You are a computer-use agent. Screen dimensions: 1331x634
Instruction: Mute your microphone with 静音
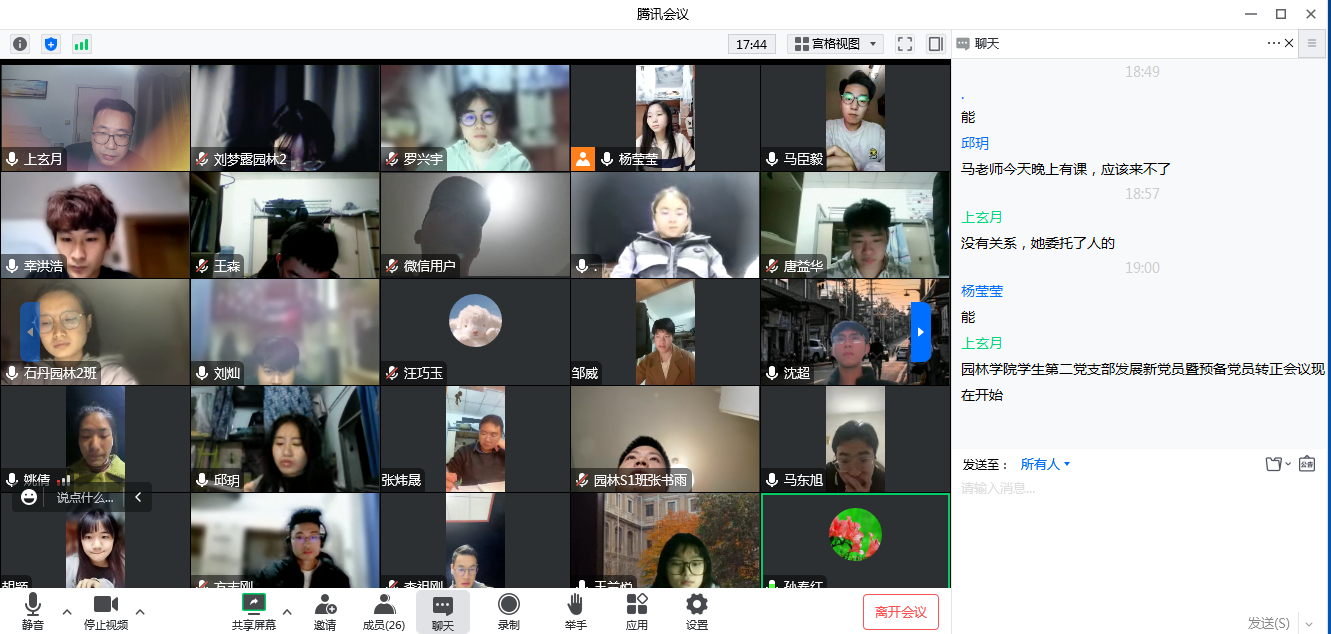[32, 611]
